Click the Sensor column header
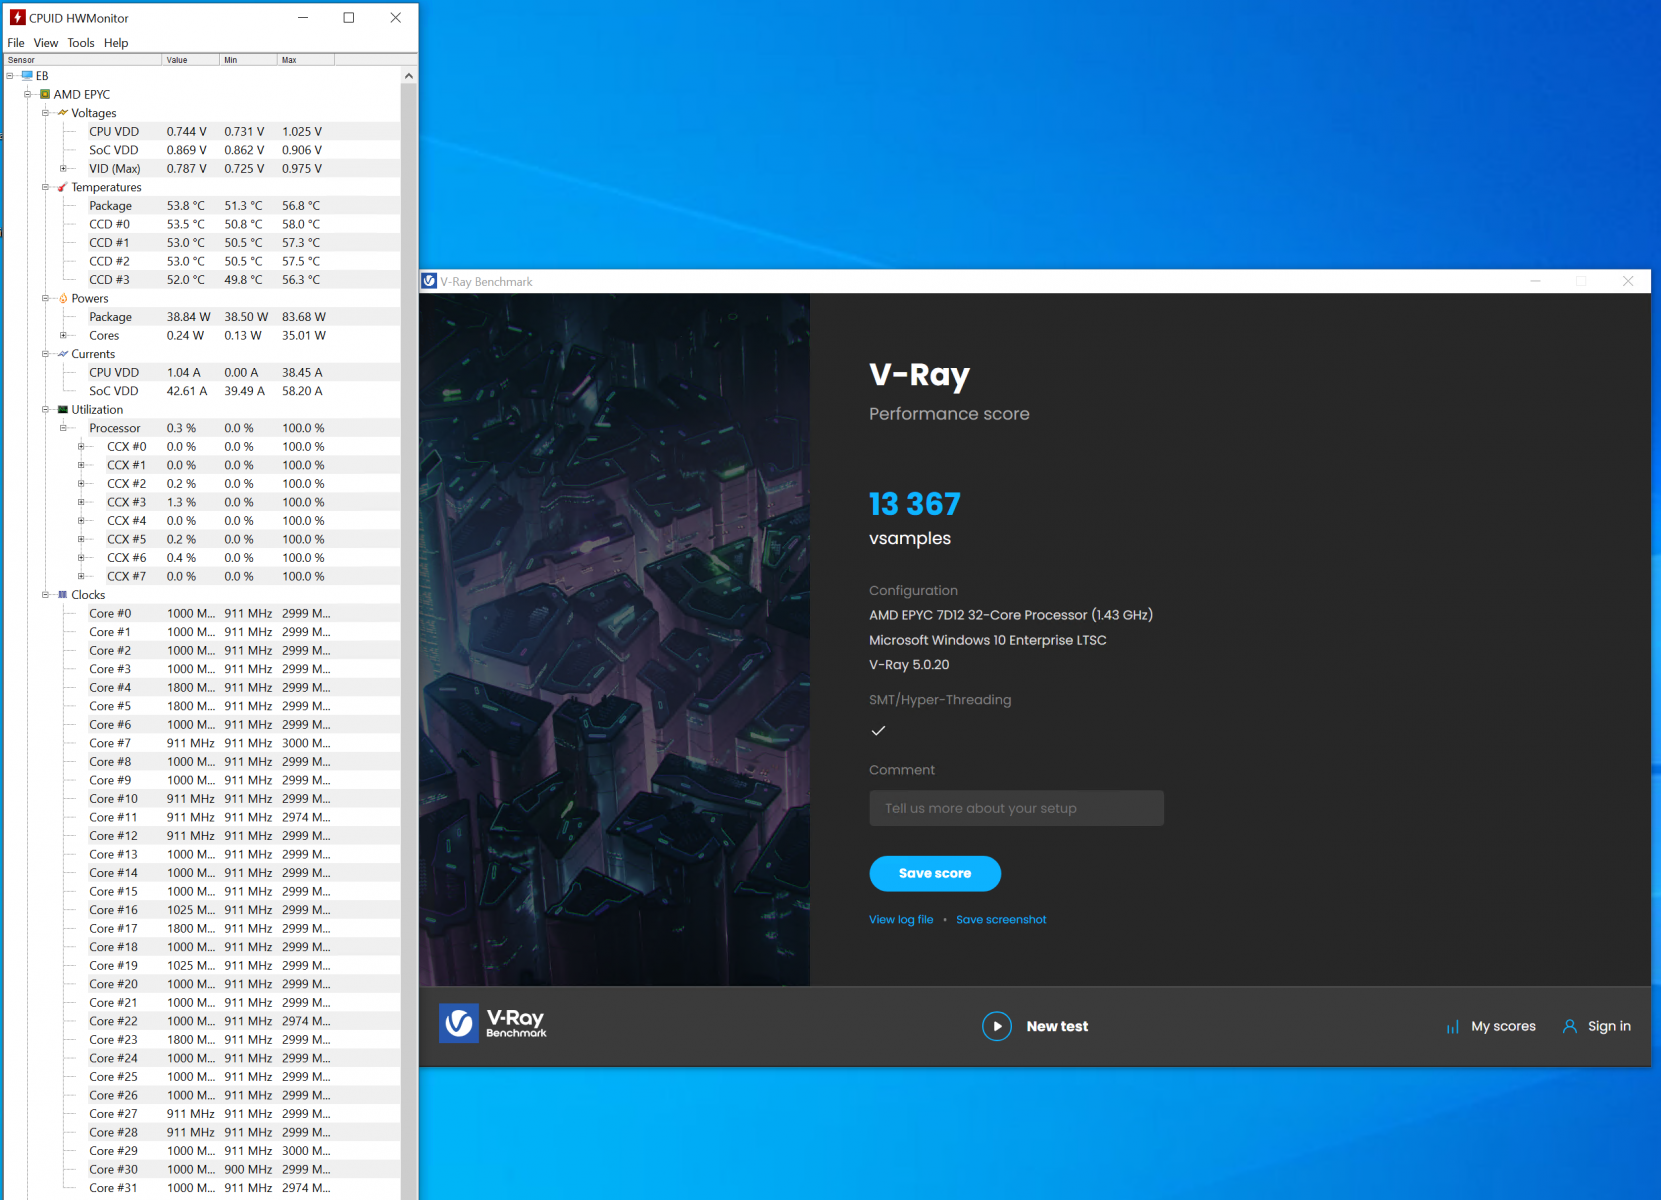 [x=81, y=60]
